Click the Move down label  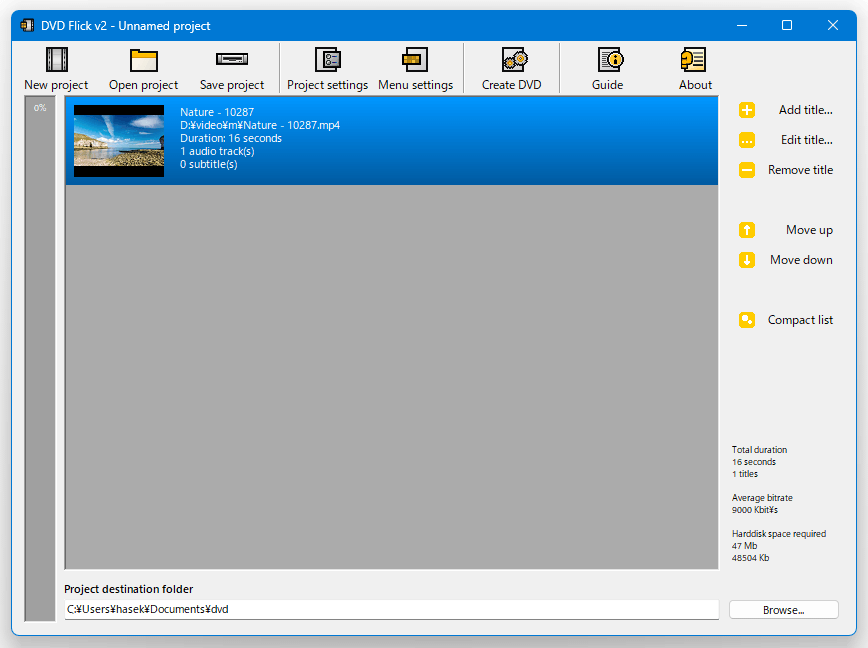click(801, 260)
